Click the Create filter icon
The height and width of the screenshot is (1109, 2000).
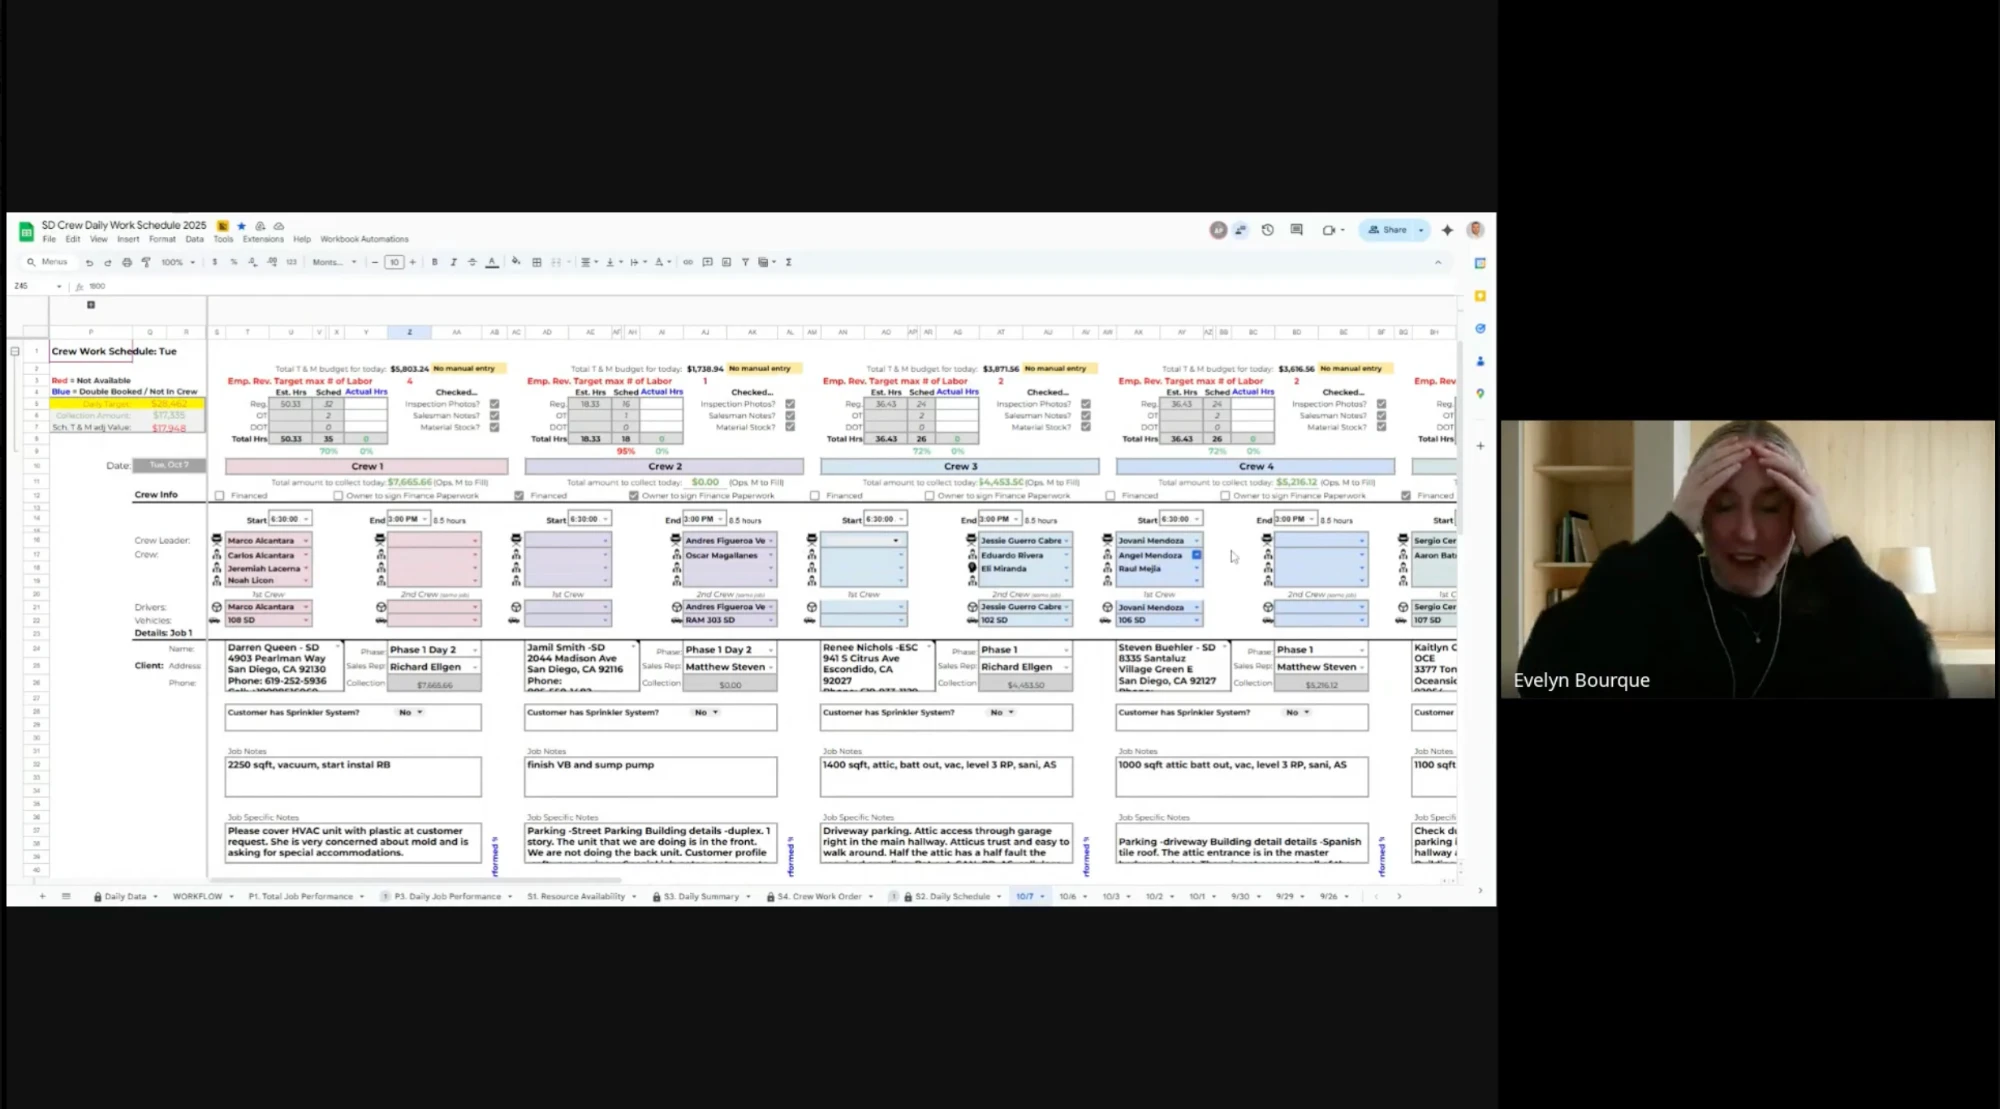coord(745,262)
